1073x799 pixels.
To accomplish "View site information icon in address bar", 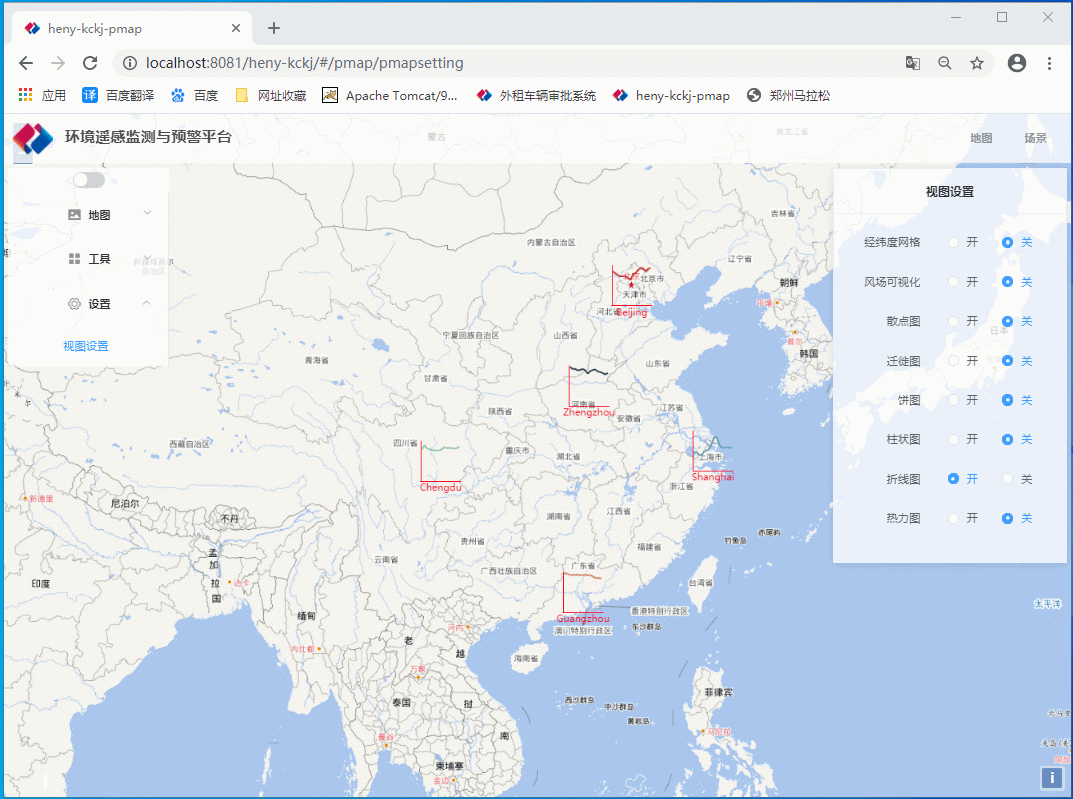I will pos(129,63).
